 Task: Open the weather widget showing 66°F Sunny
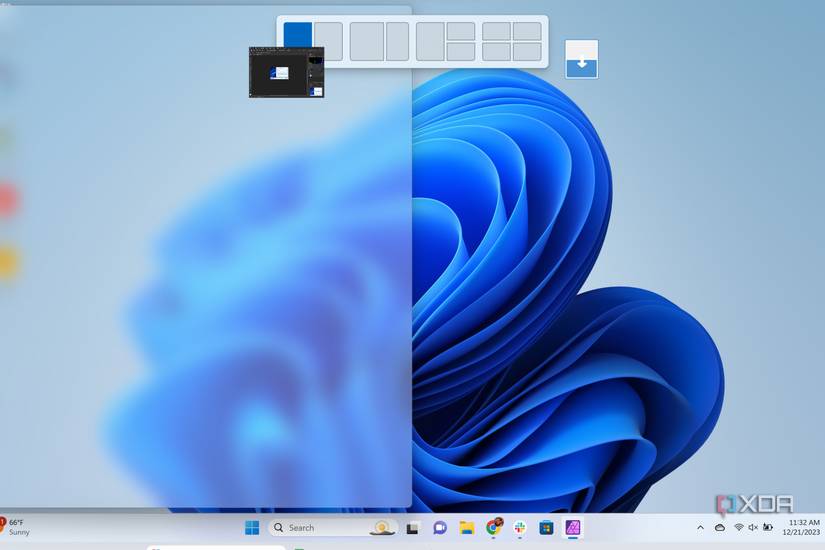point(15,527)
